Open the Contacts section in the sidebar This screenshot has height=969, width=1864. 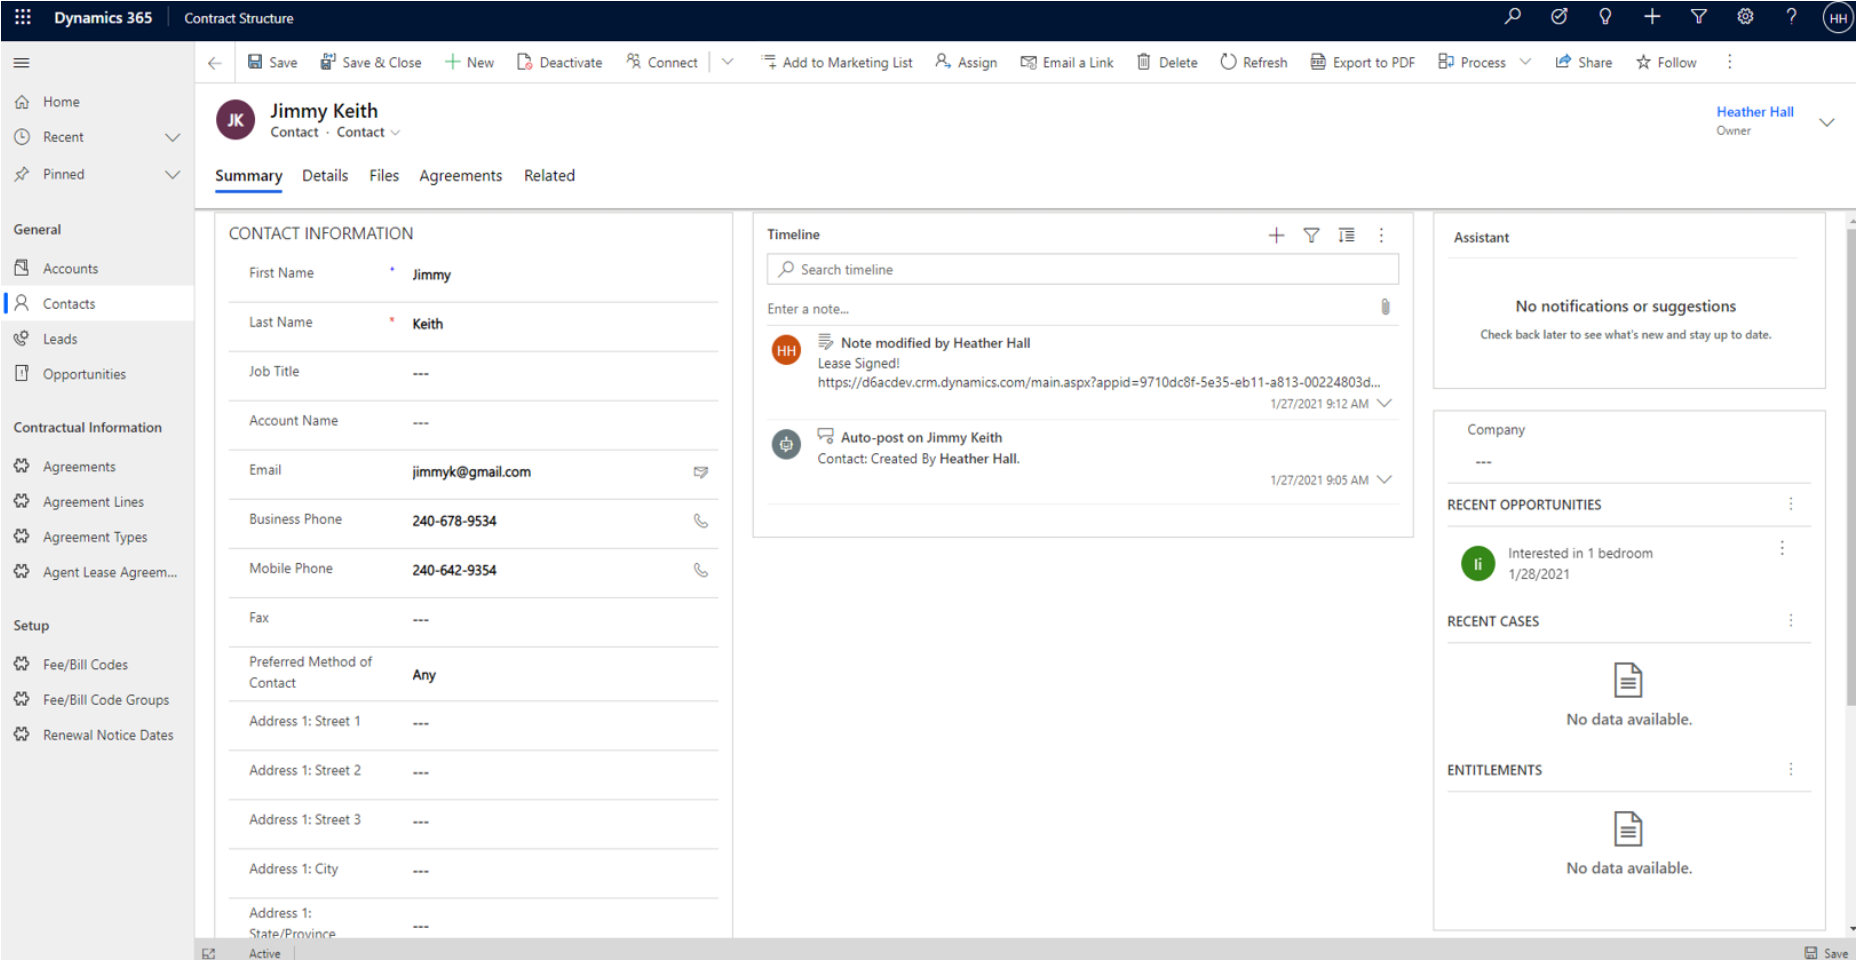coord(68,303)
